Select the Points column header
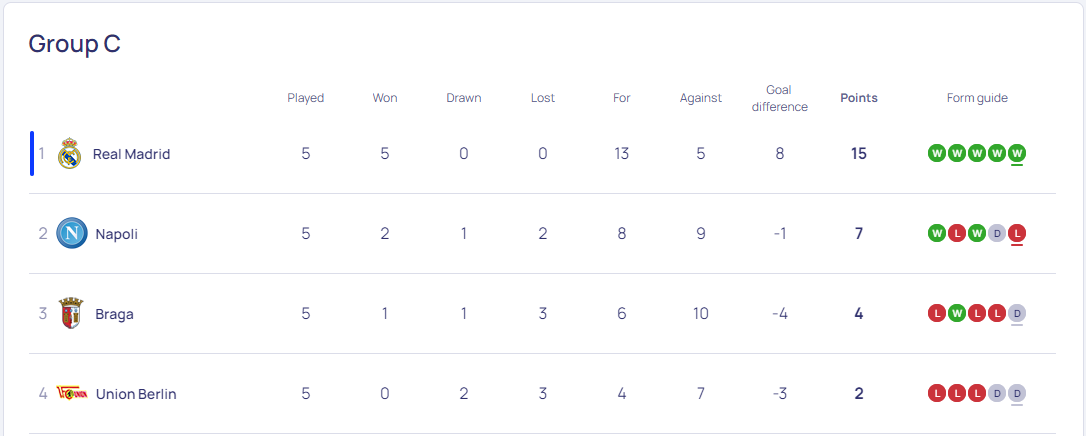Screen dimensions: 1086x436 point(859,98)
